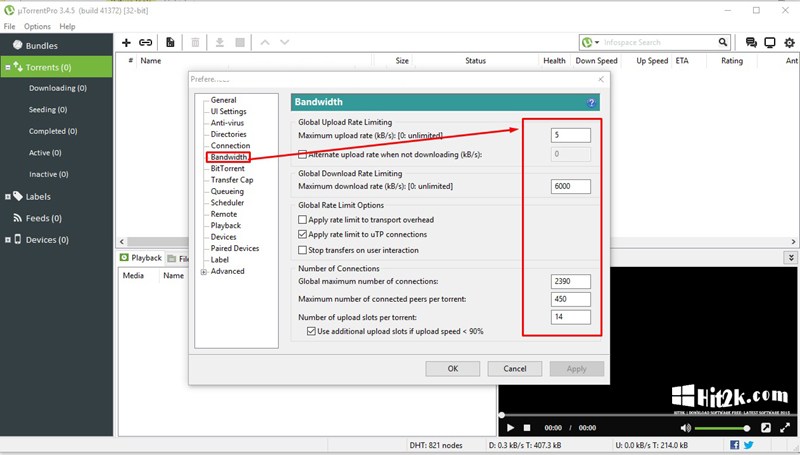The height and width of the screenshot is (455, 800).
Task: Close the Preferences dialog with X
Action: (601, 79)
